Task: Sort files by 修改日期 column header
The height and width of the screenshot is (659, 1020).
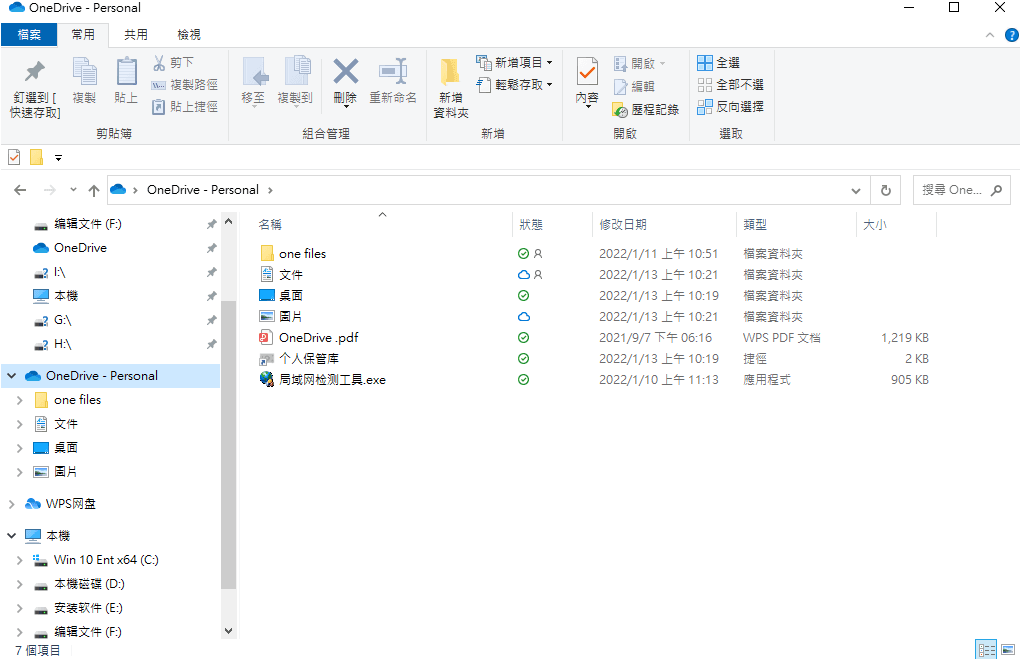Action: point(623,225)
